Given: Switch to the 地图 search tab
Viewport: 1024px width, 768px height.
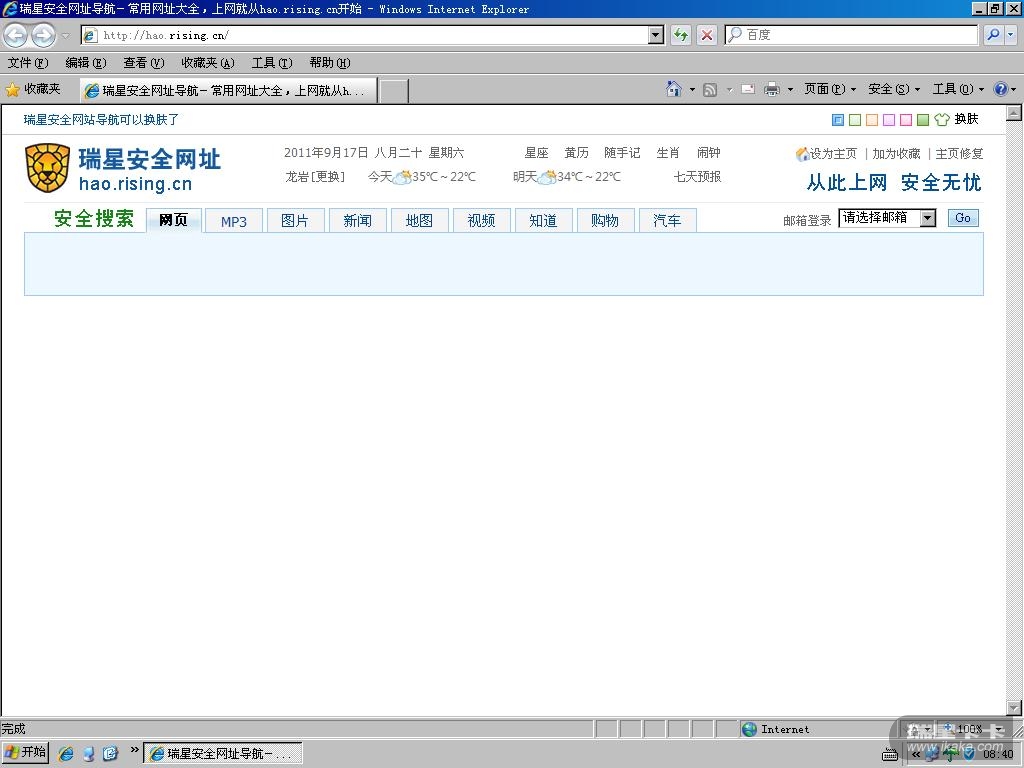Looking at the screenshot, I should point(419,221).
